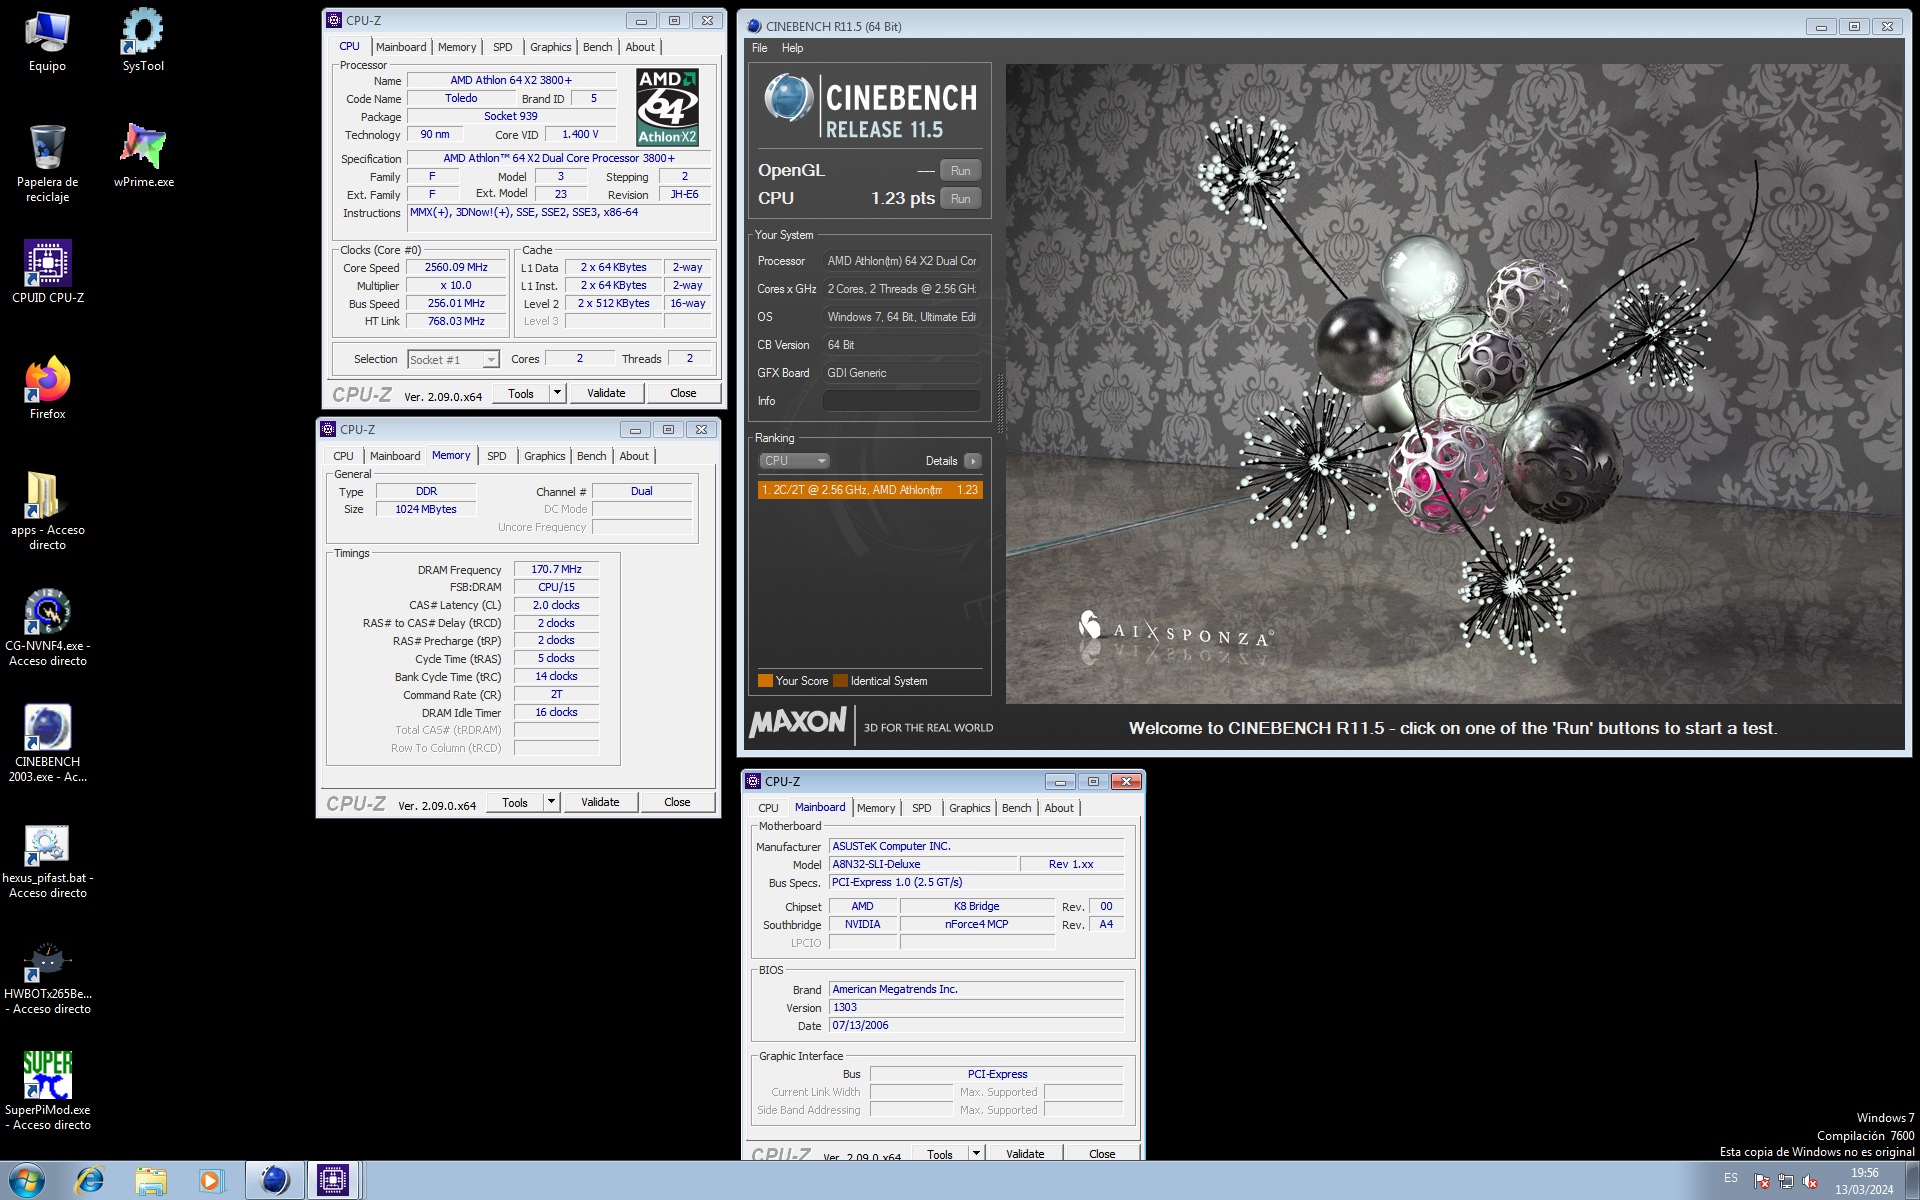The height and width of the screenshot is (1200, 1920).
Task: Click motherboard model A8N32-SLI-Deluxe
Action: (x=922, y=864)
